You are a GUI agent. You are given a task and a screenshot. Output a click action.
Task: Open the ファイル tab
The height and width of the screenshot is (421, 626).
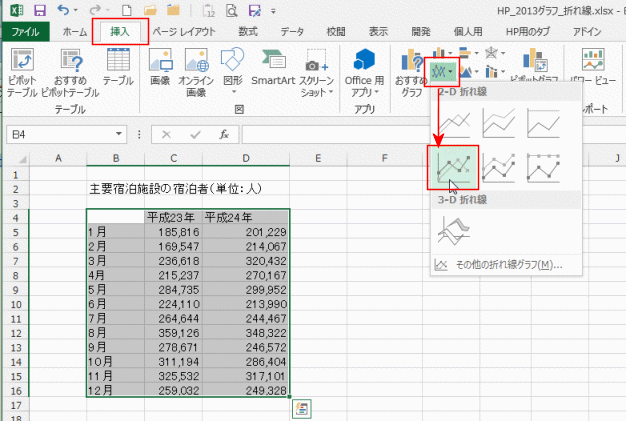24,32
